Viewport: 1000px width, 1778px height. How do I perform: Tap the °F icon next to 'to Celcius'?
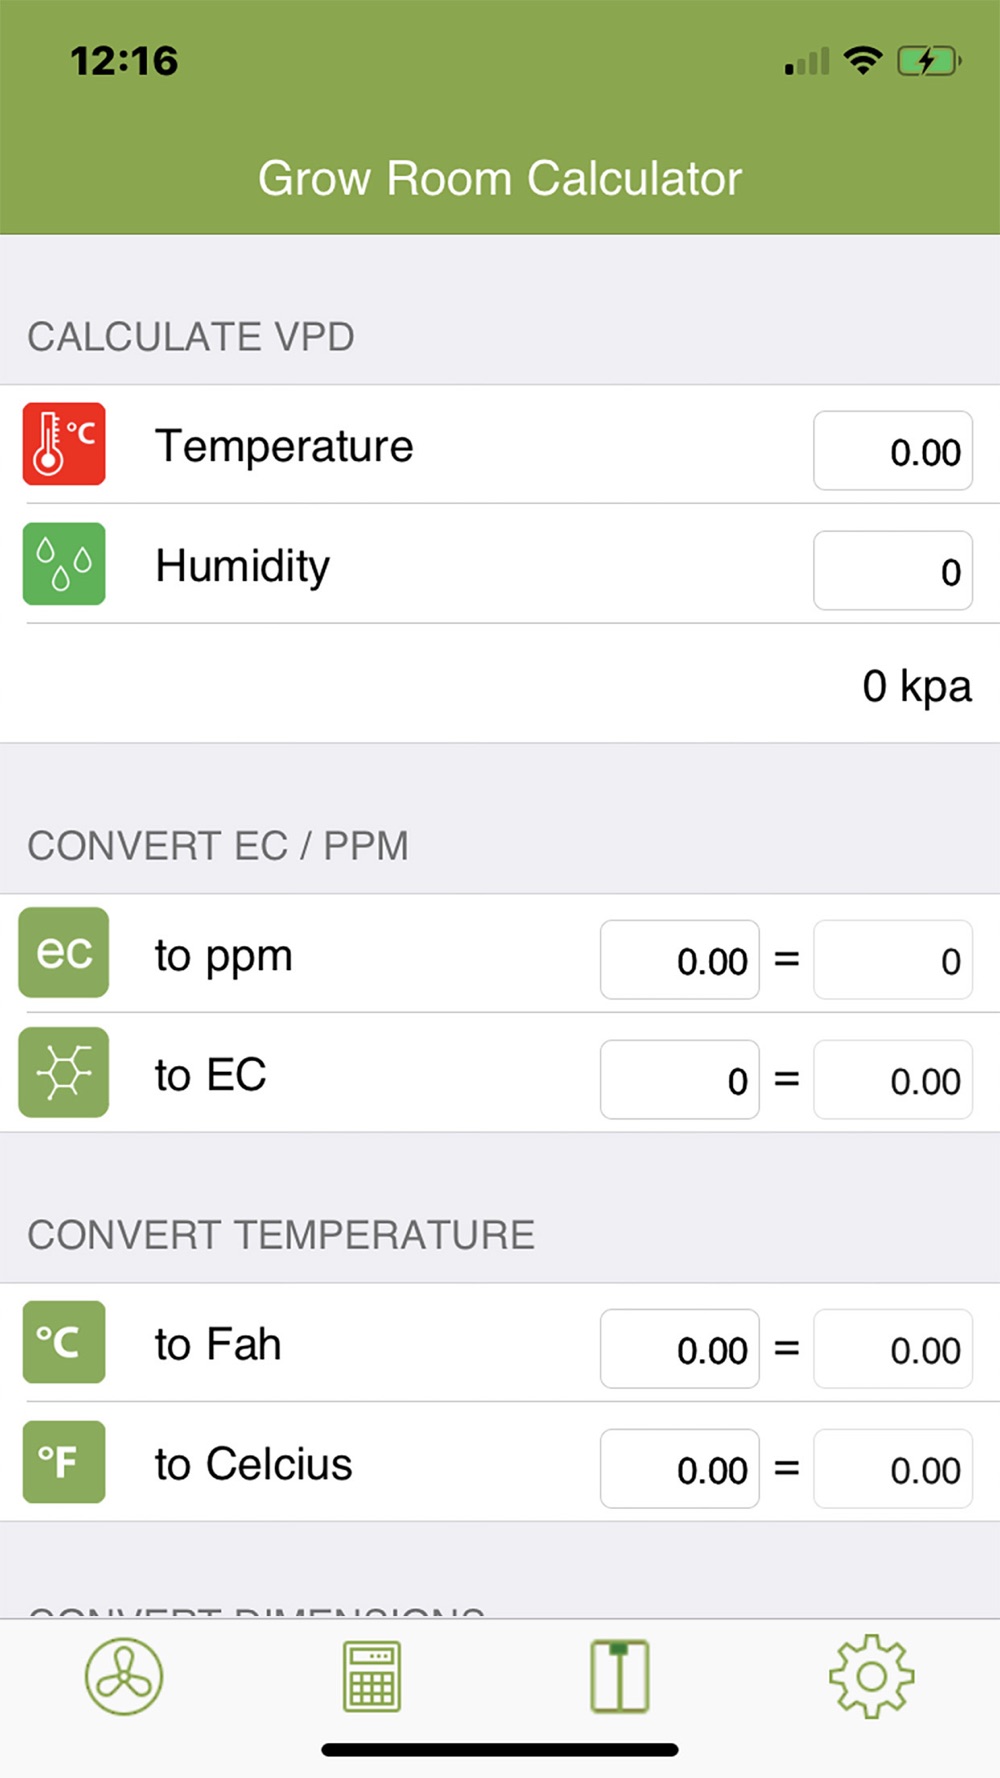tap(64, 1462)
